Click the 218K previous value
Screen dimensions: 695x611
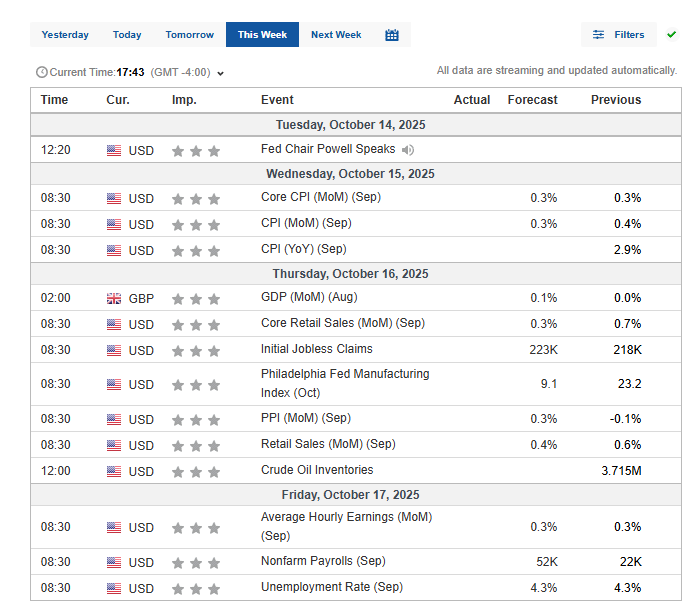pyautogui.click(x=627, y=350)
